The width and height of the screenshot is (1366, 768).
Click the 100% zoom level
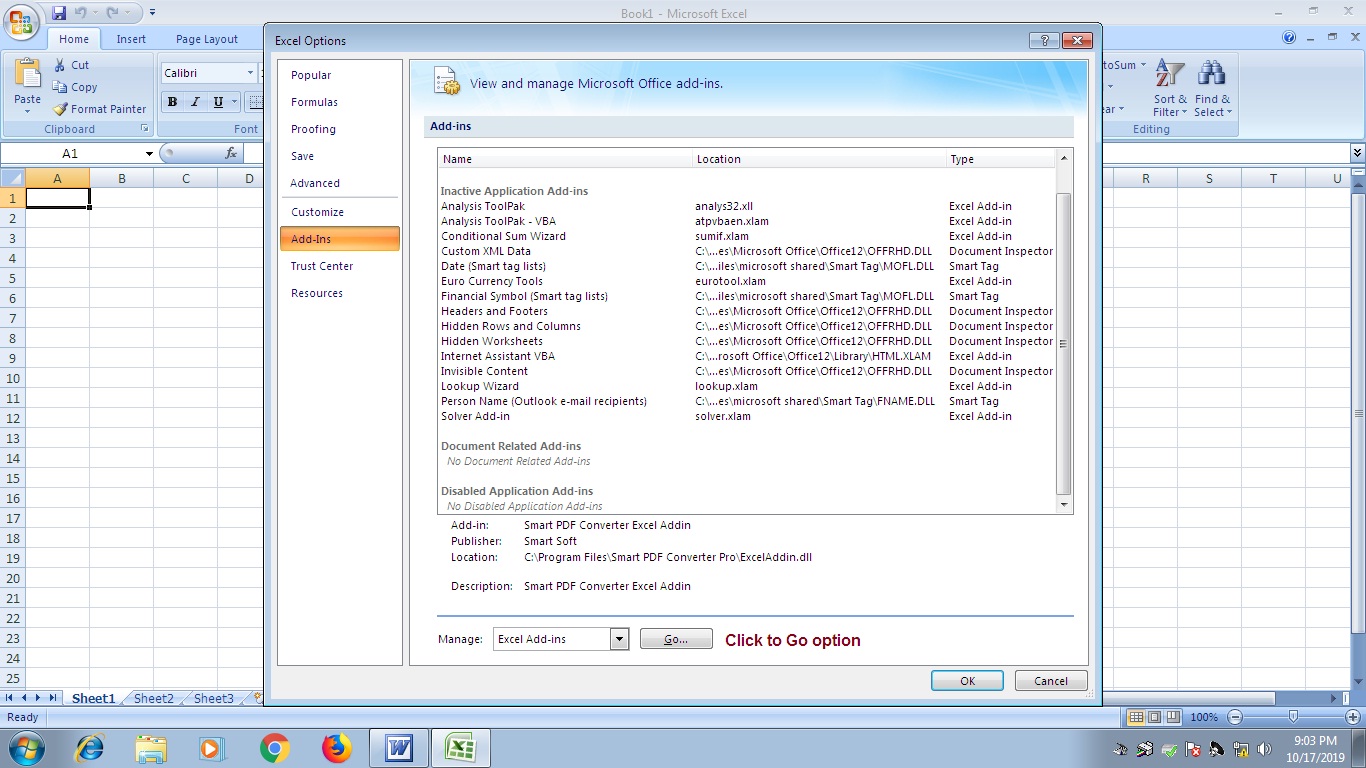(1204, 717)
